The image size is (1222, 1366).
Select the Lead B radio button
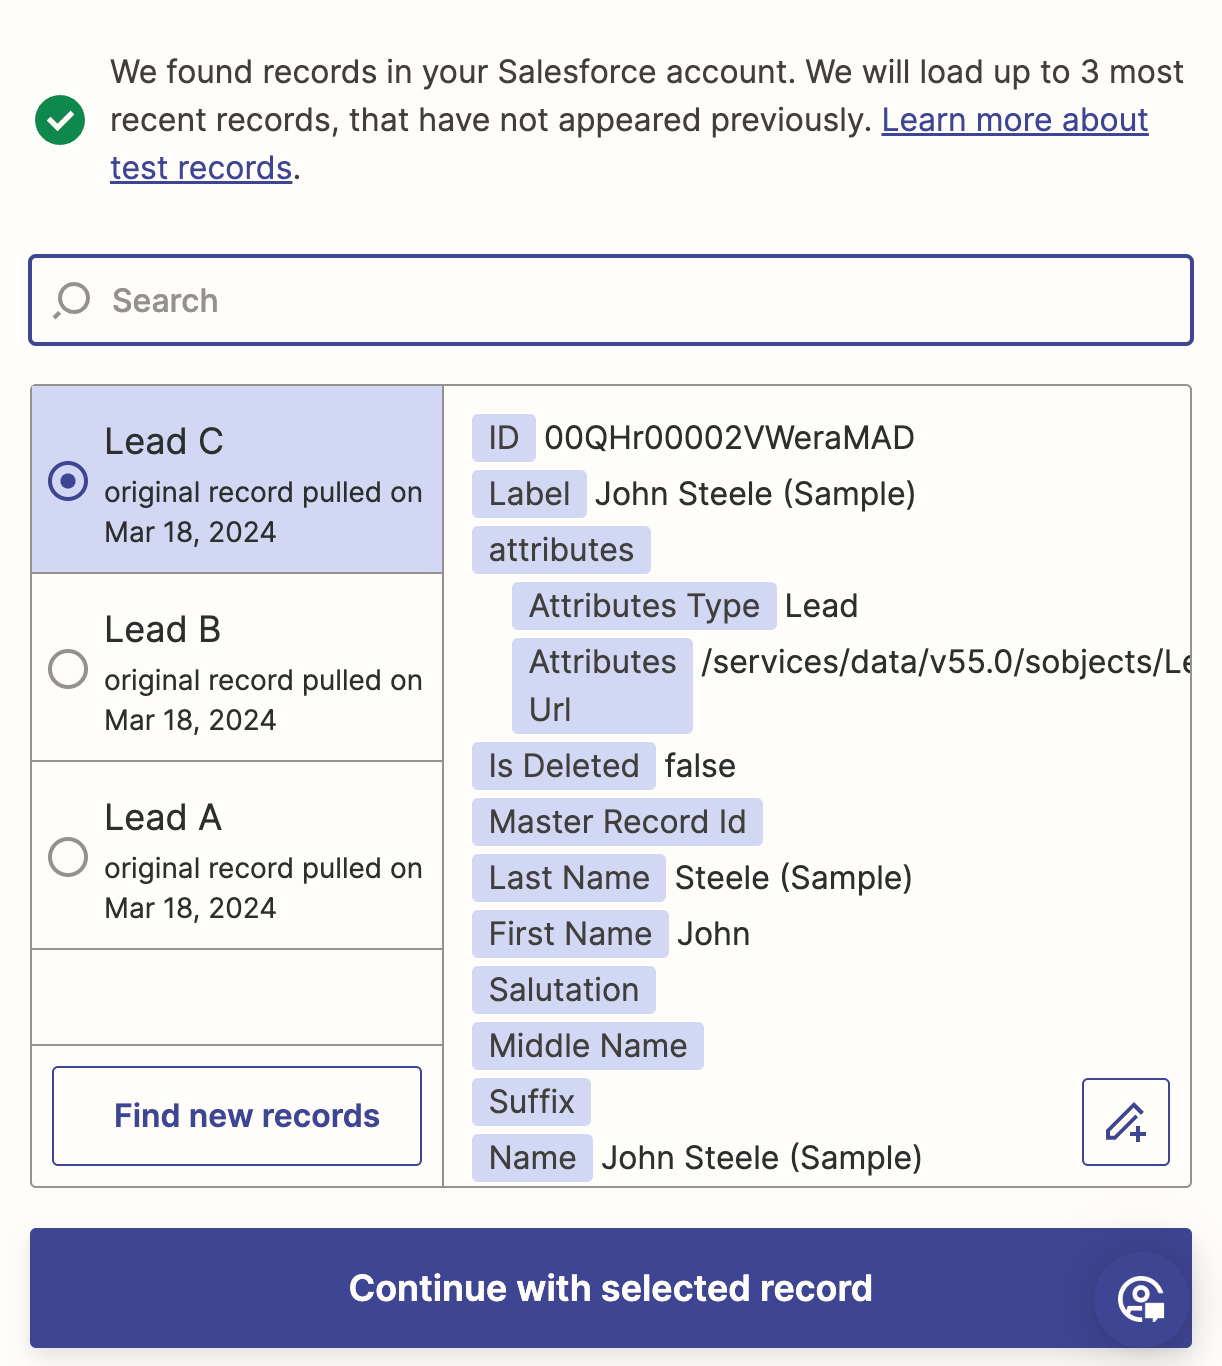68,669
